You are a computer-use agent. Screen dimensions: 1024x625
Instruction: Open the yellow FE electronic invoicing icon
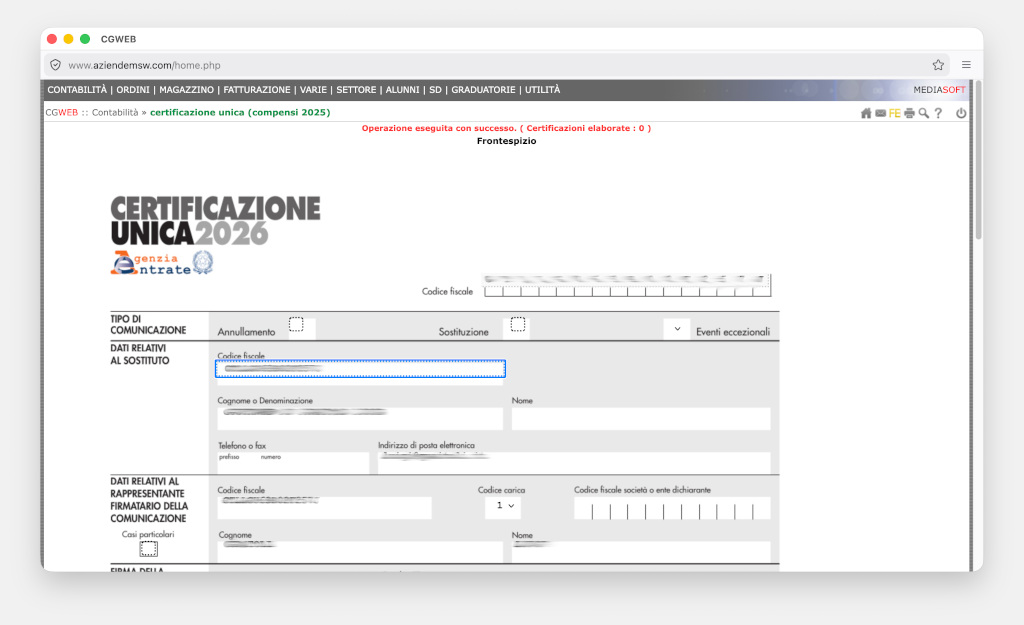pyautogui.click(x=894, y=113)
